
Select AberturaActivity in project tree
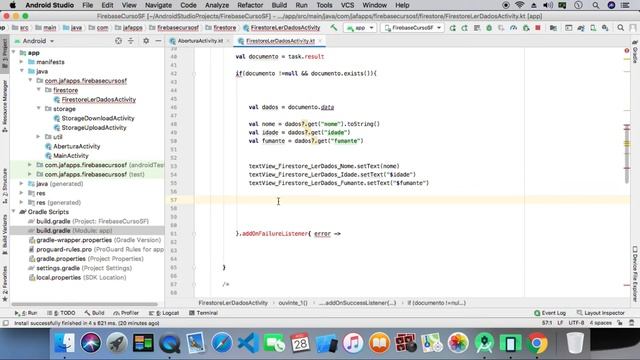click(76, 146)
